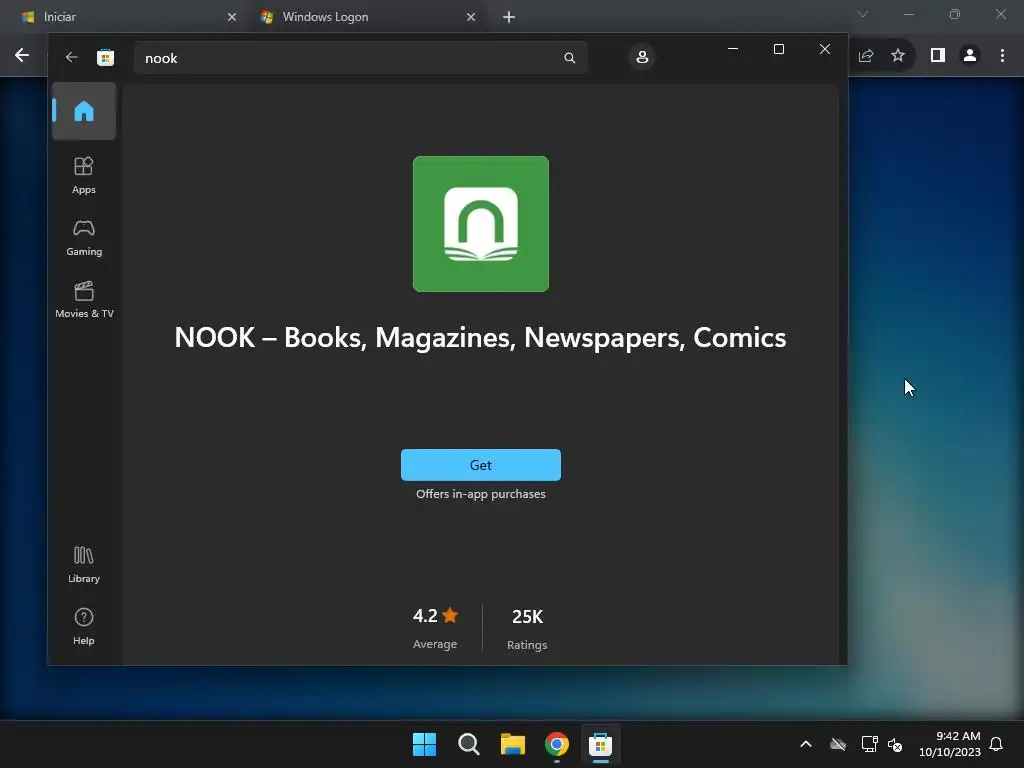Click the search magnifier icon in Store

569,58
